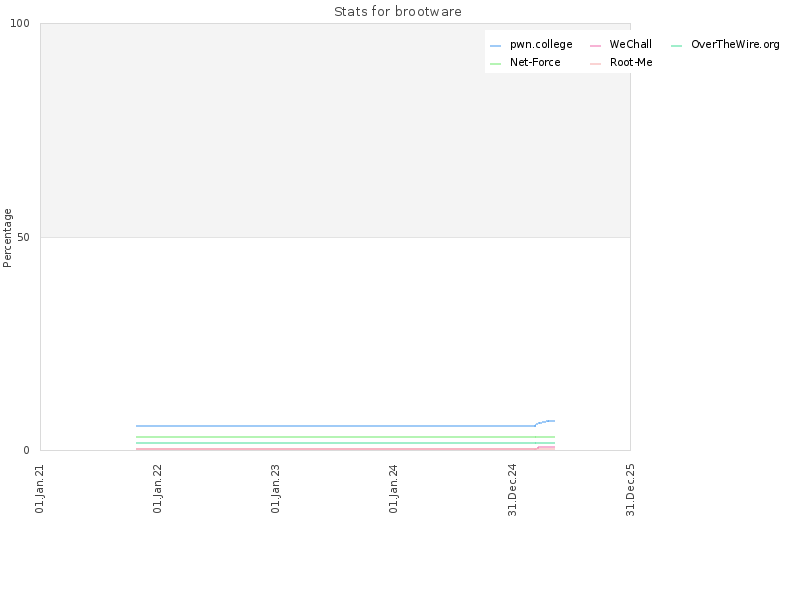
Task: Select the 01.Jan.24 x-axis tick label
Action: click(393, 488)
